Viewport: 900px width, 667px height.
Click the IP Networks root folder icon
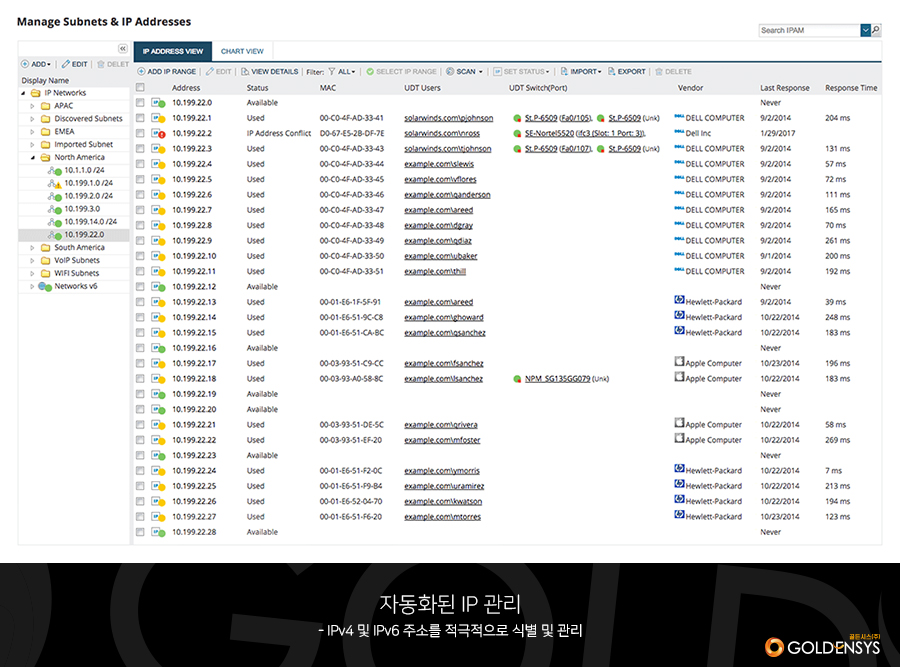click(36, 93)
